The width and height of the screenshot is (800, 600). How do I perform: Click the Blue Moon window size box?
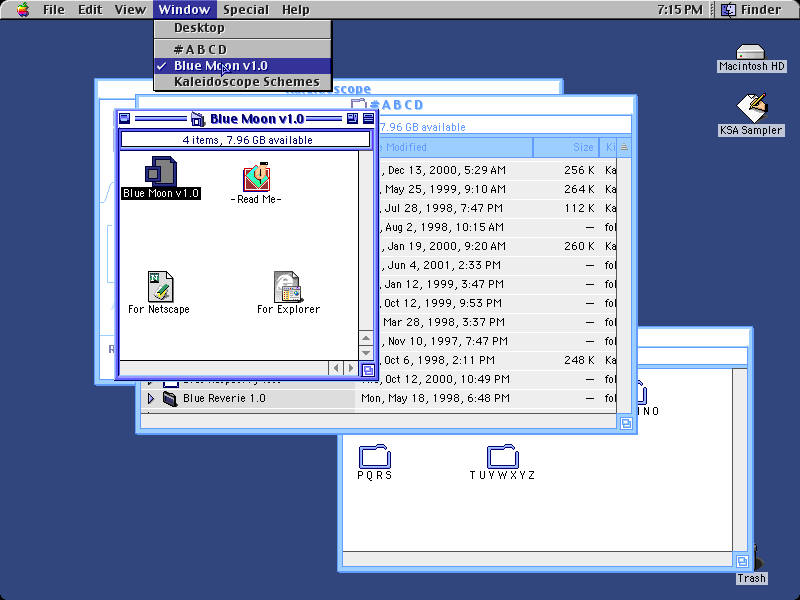[x=367, y=369]
